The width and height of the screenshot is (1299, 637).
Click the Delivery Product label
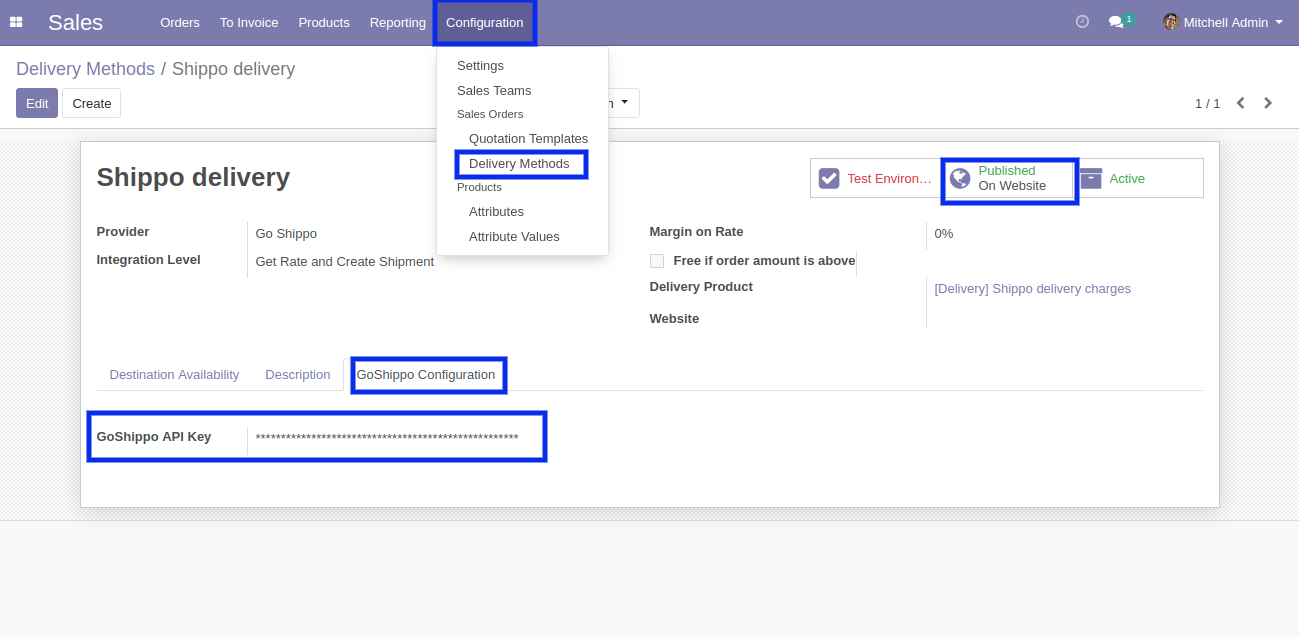tap(701, 287)
